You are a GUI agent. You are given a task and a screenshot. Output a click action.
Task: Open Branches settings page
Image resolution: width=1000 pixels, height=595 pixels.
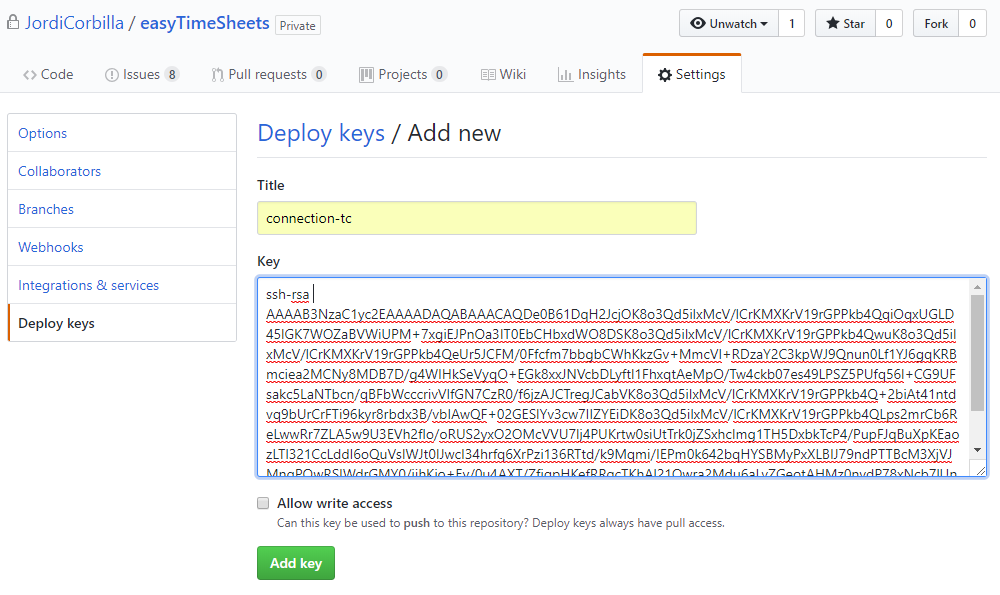click(122, 209)
